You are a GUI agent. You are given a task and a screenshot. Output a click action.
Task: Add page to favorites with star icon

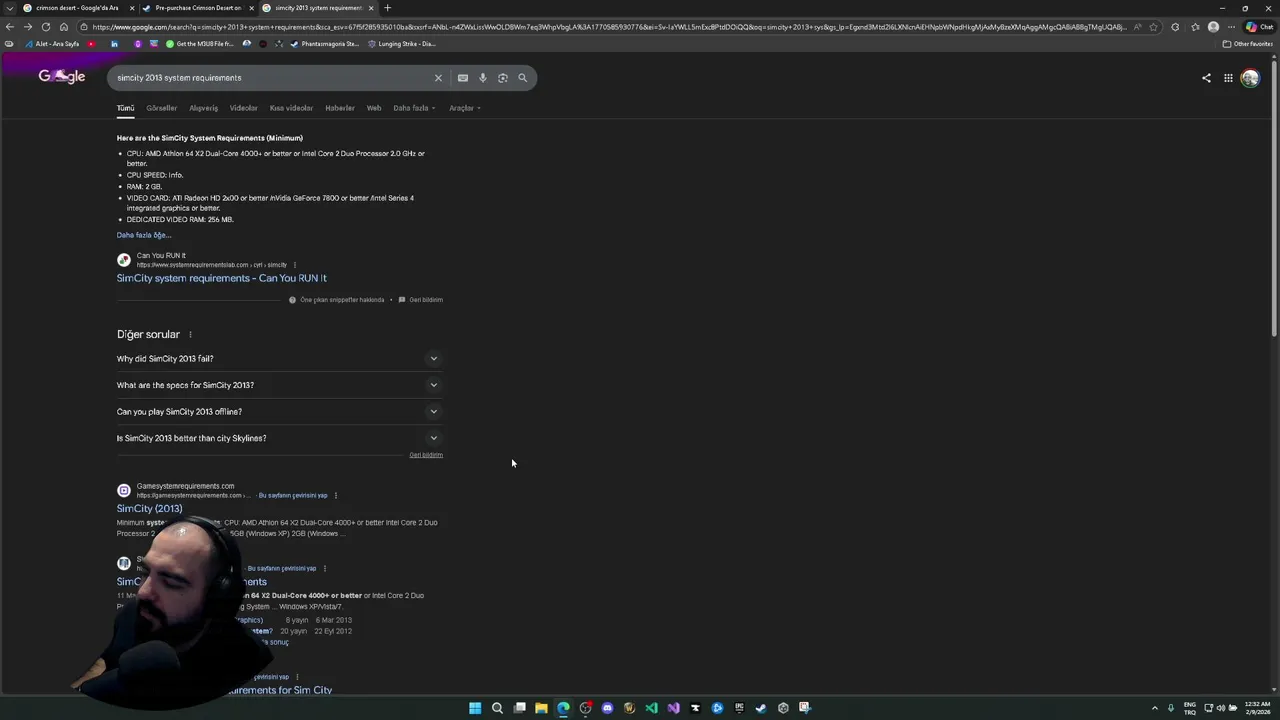point(1153,27)
